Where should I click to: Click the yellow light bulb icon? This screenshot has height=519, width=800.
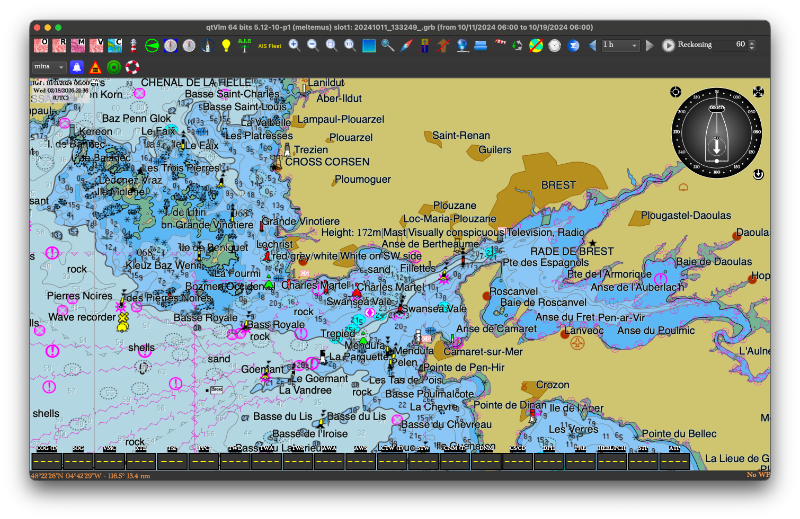coord(226,45)
